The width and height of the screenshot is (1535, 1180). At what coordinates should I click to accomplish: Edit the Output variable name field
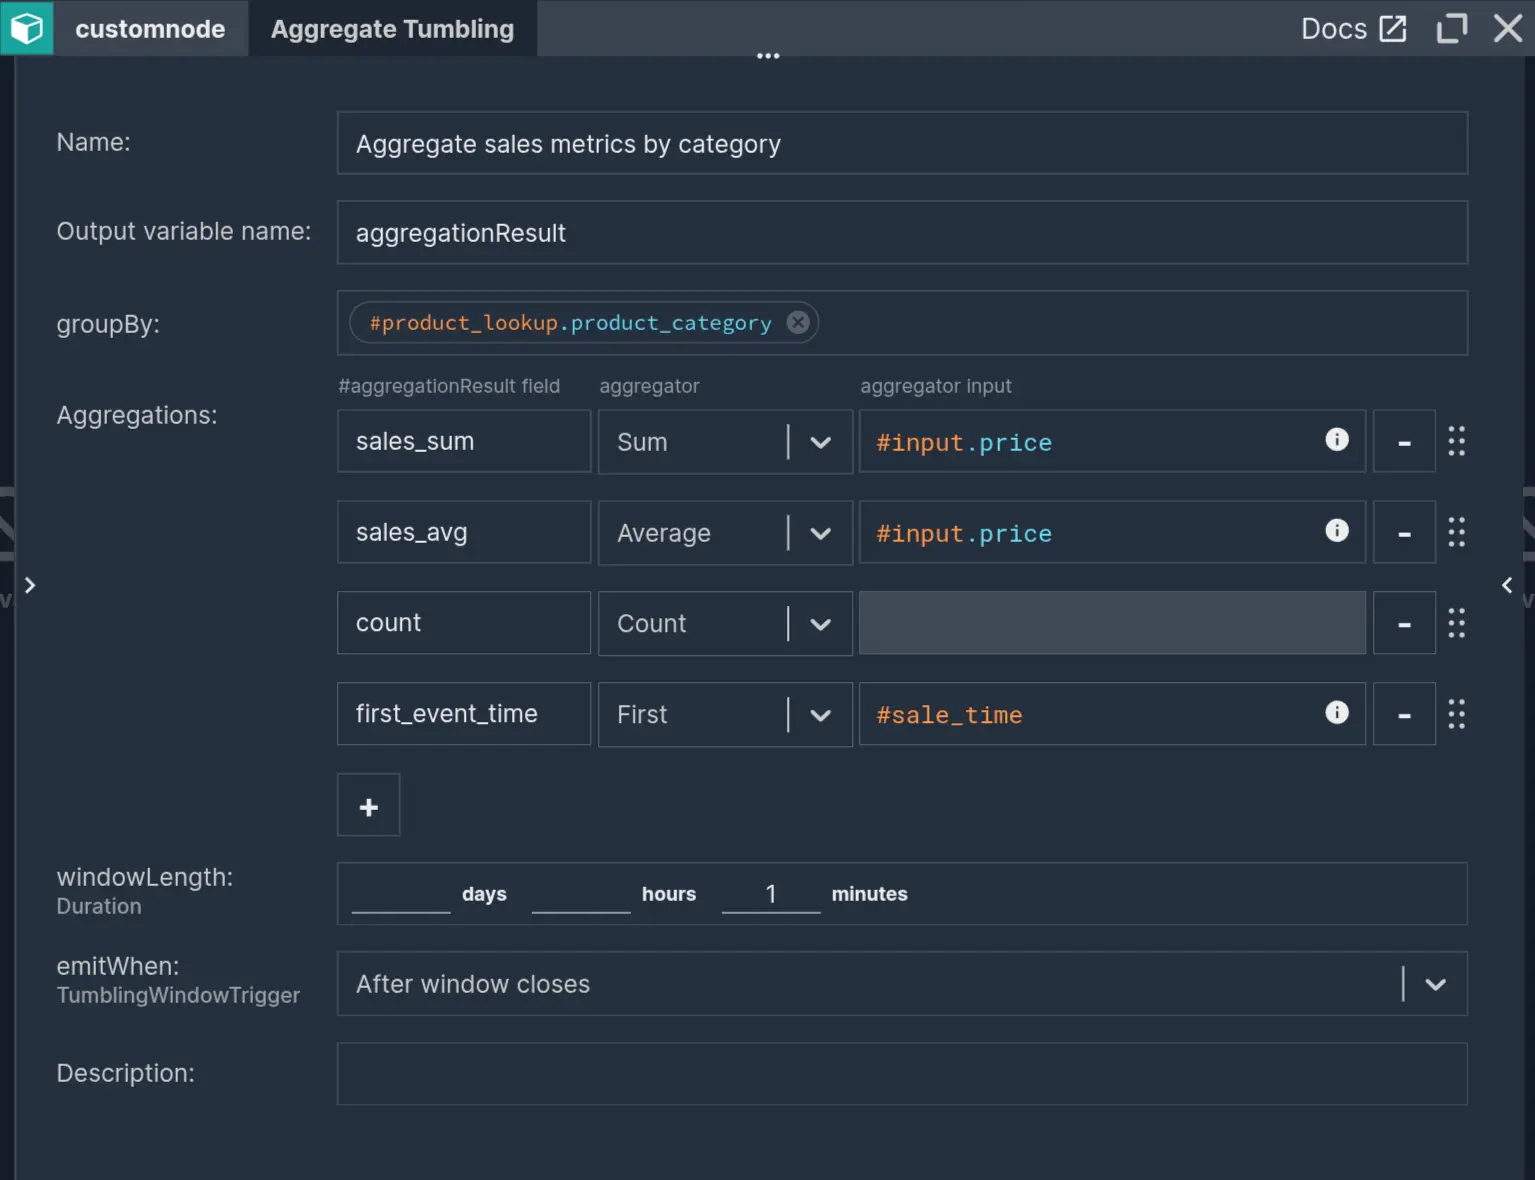point(902,233)
